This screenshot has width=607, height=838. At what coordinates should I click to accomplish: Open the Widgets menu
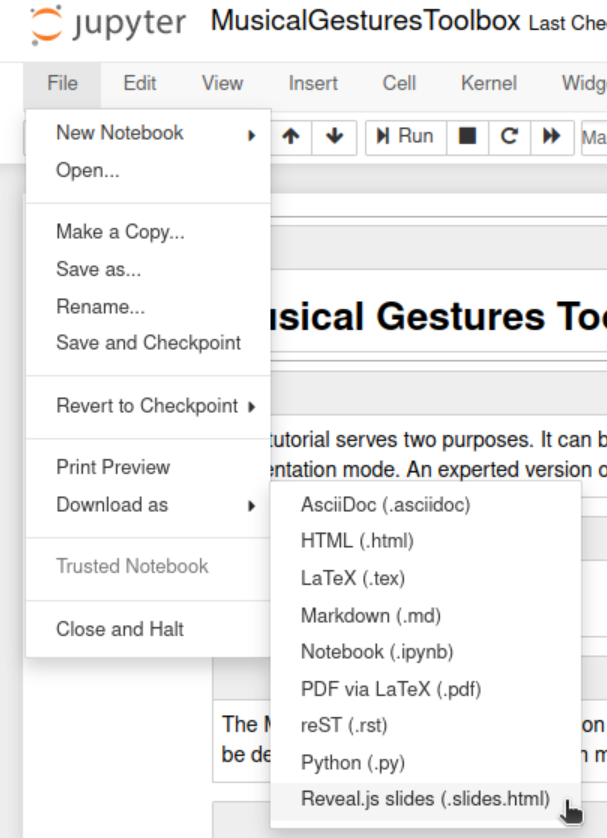pyautogui.click(x=583, y=83)
